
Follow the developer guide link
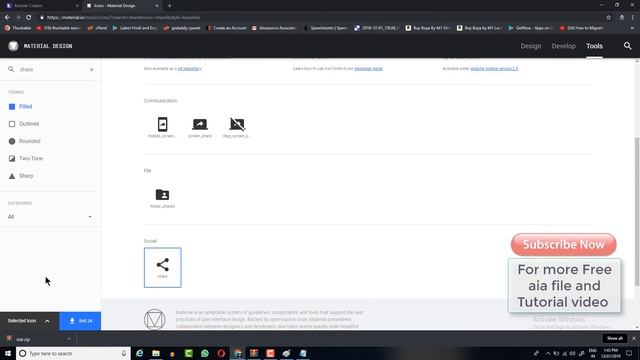coord(368,69)
